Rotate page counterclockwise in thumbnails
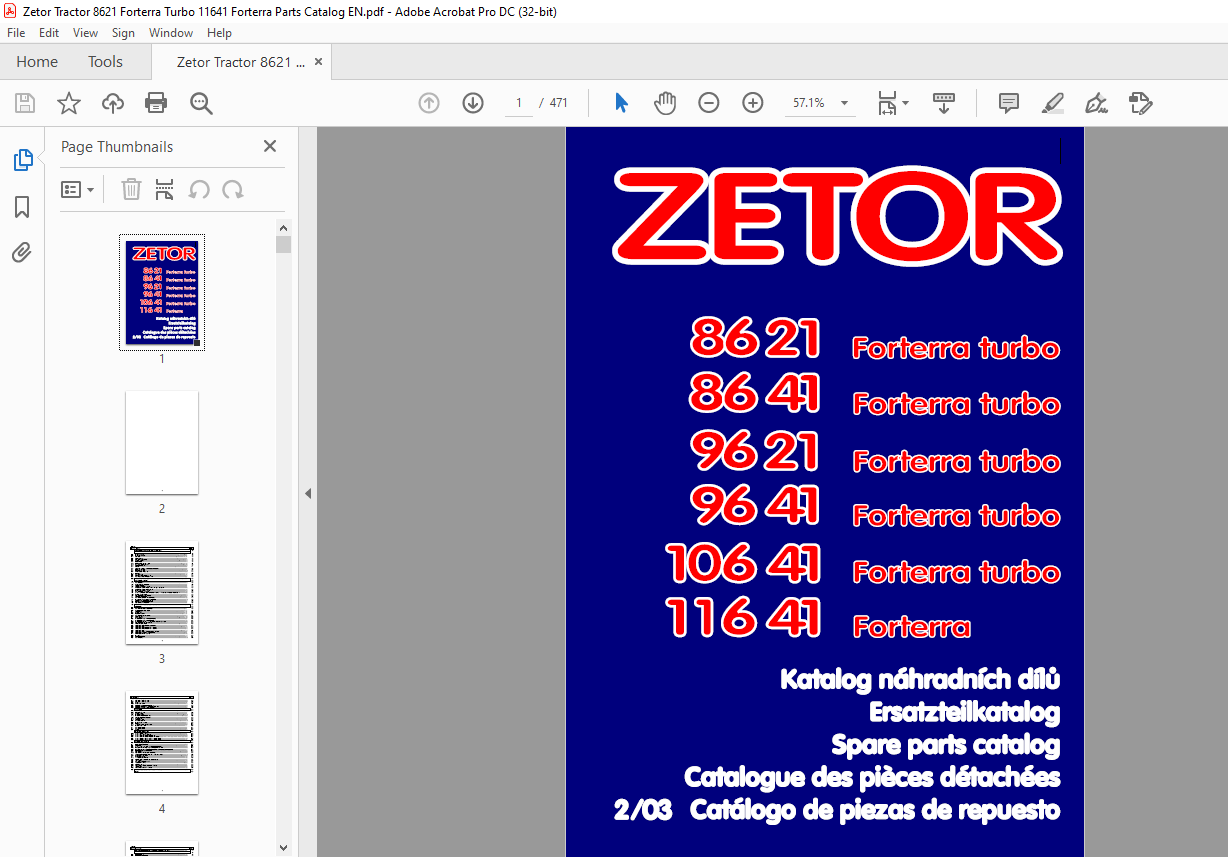Screen dimensions: 1228x857 click(x=199, y=189)
